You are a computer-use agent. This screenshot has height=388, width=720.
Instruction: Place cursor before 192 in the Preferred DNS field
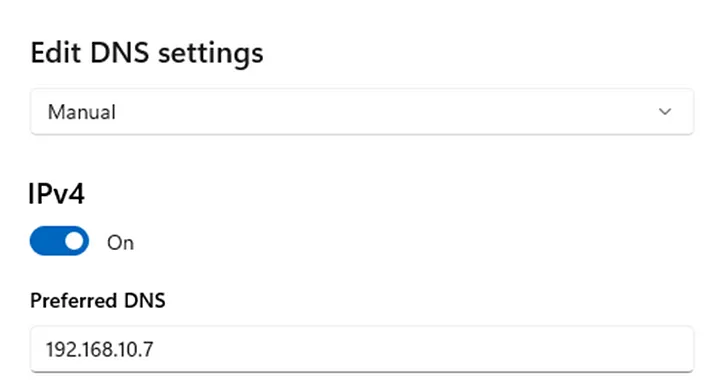[45, 349]
